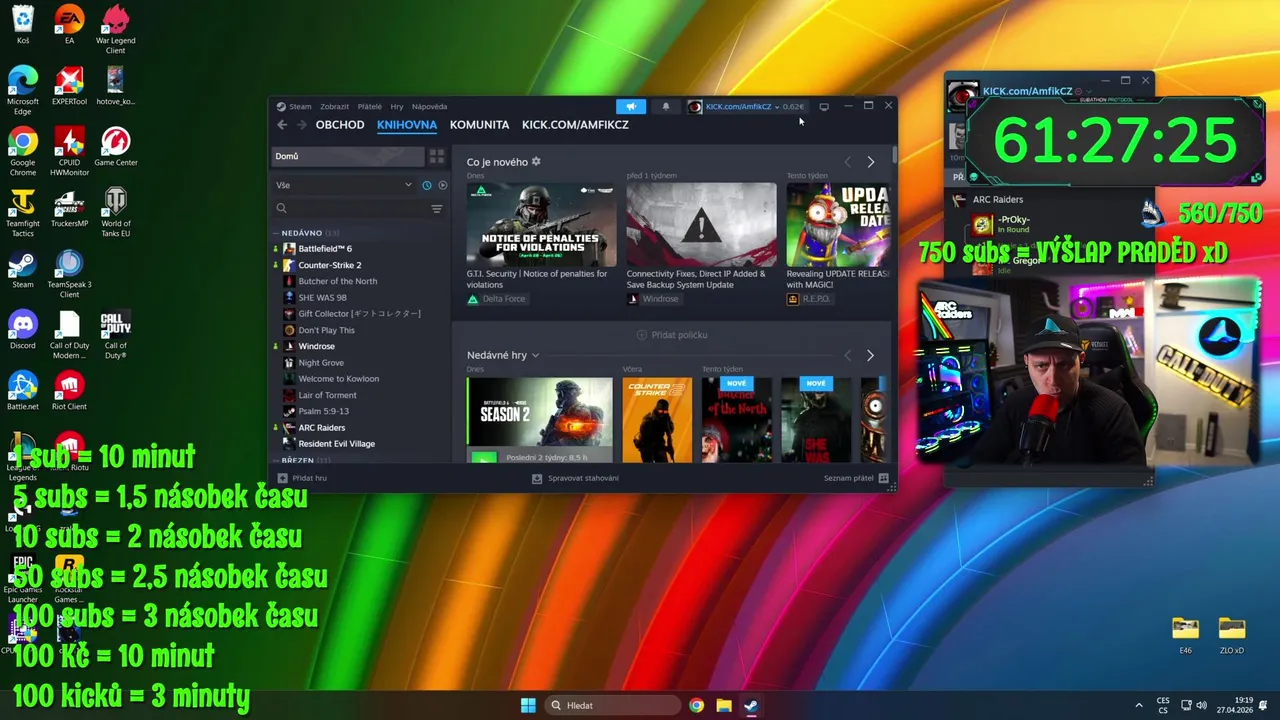Screen dimensions: 1280x720
Task: Open Windows Start menu
Action: click(x=528, y=705)
